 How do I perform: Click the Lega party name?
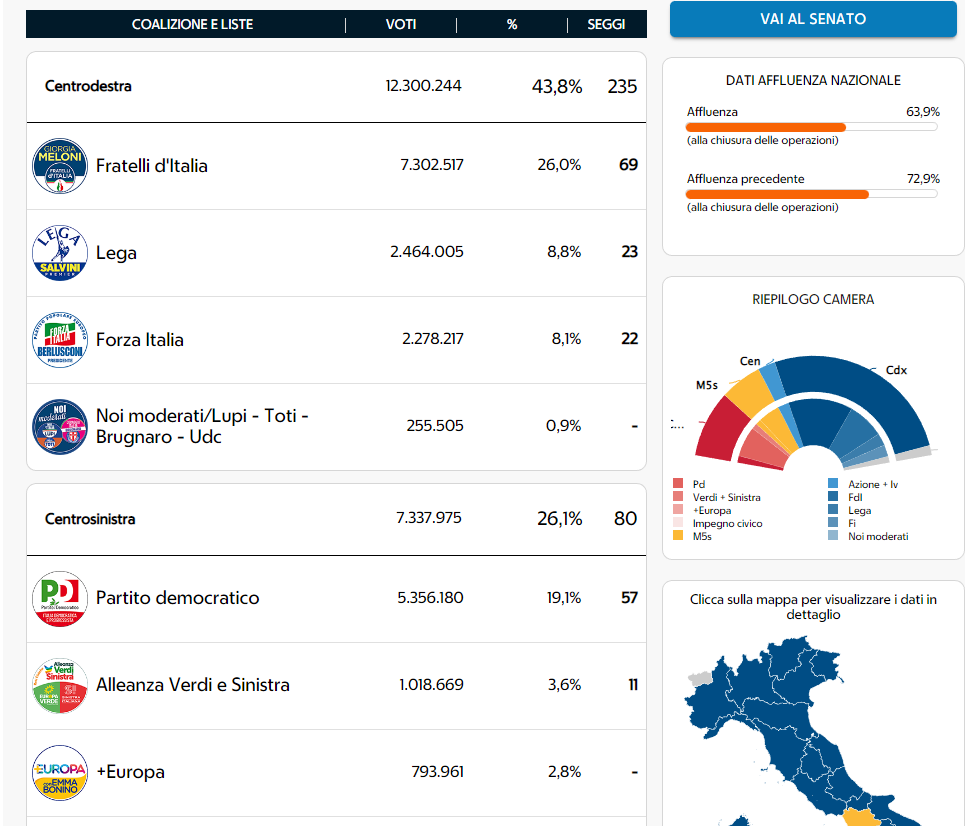tap(116, 253)
